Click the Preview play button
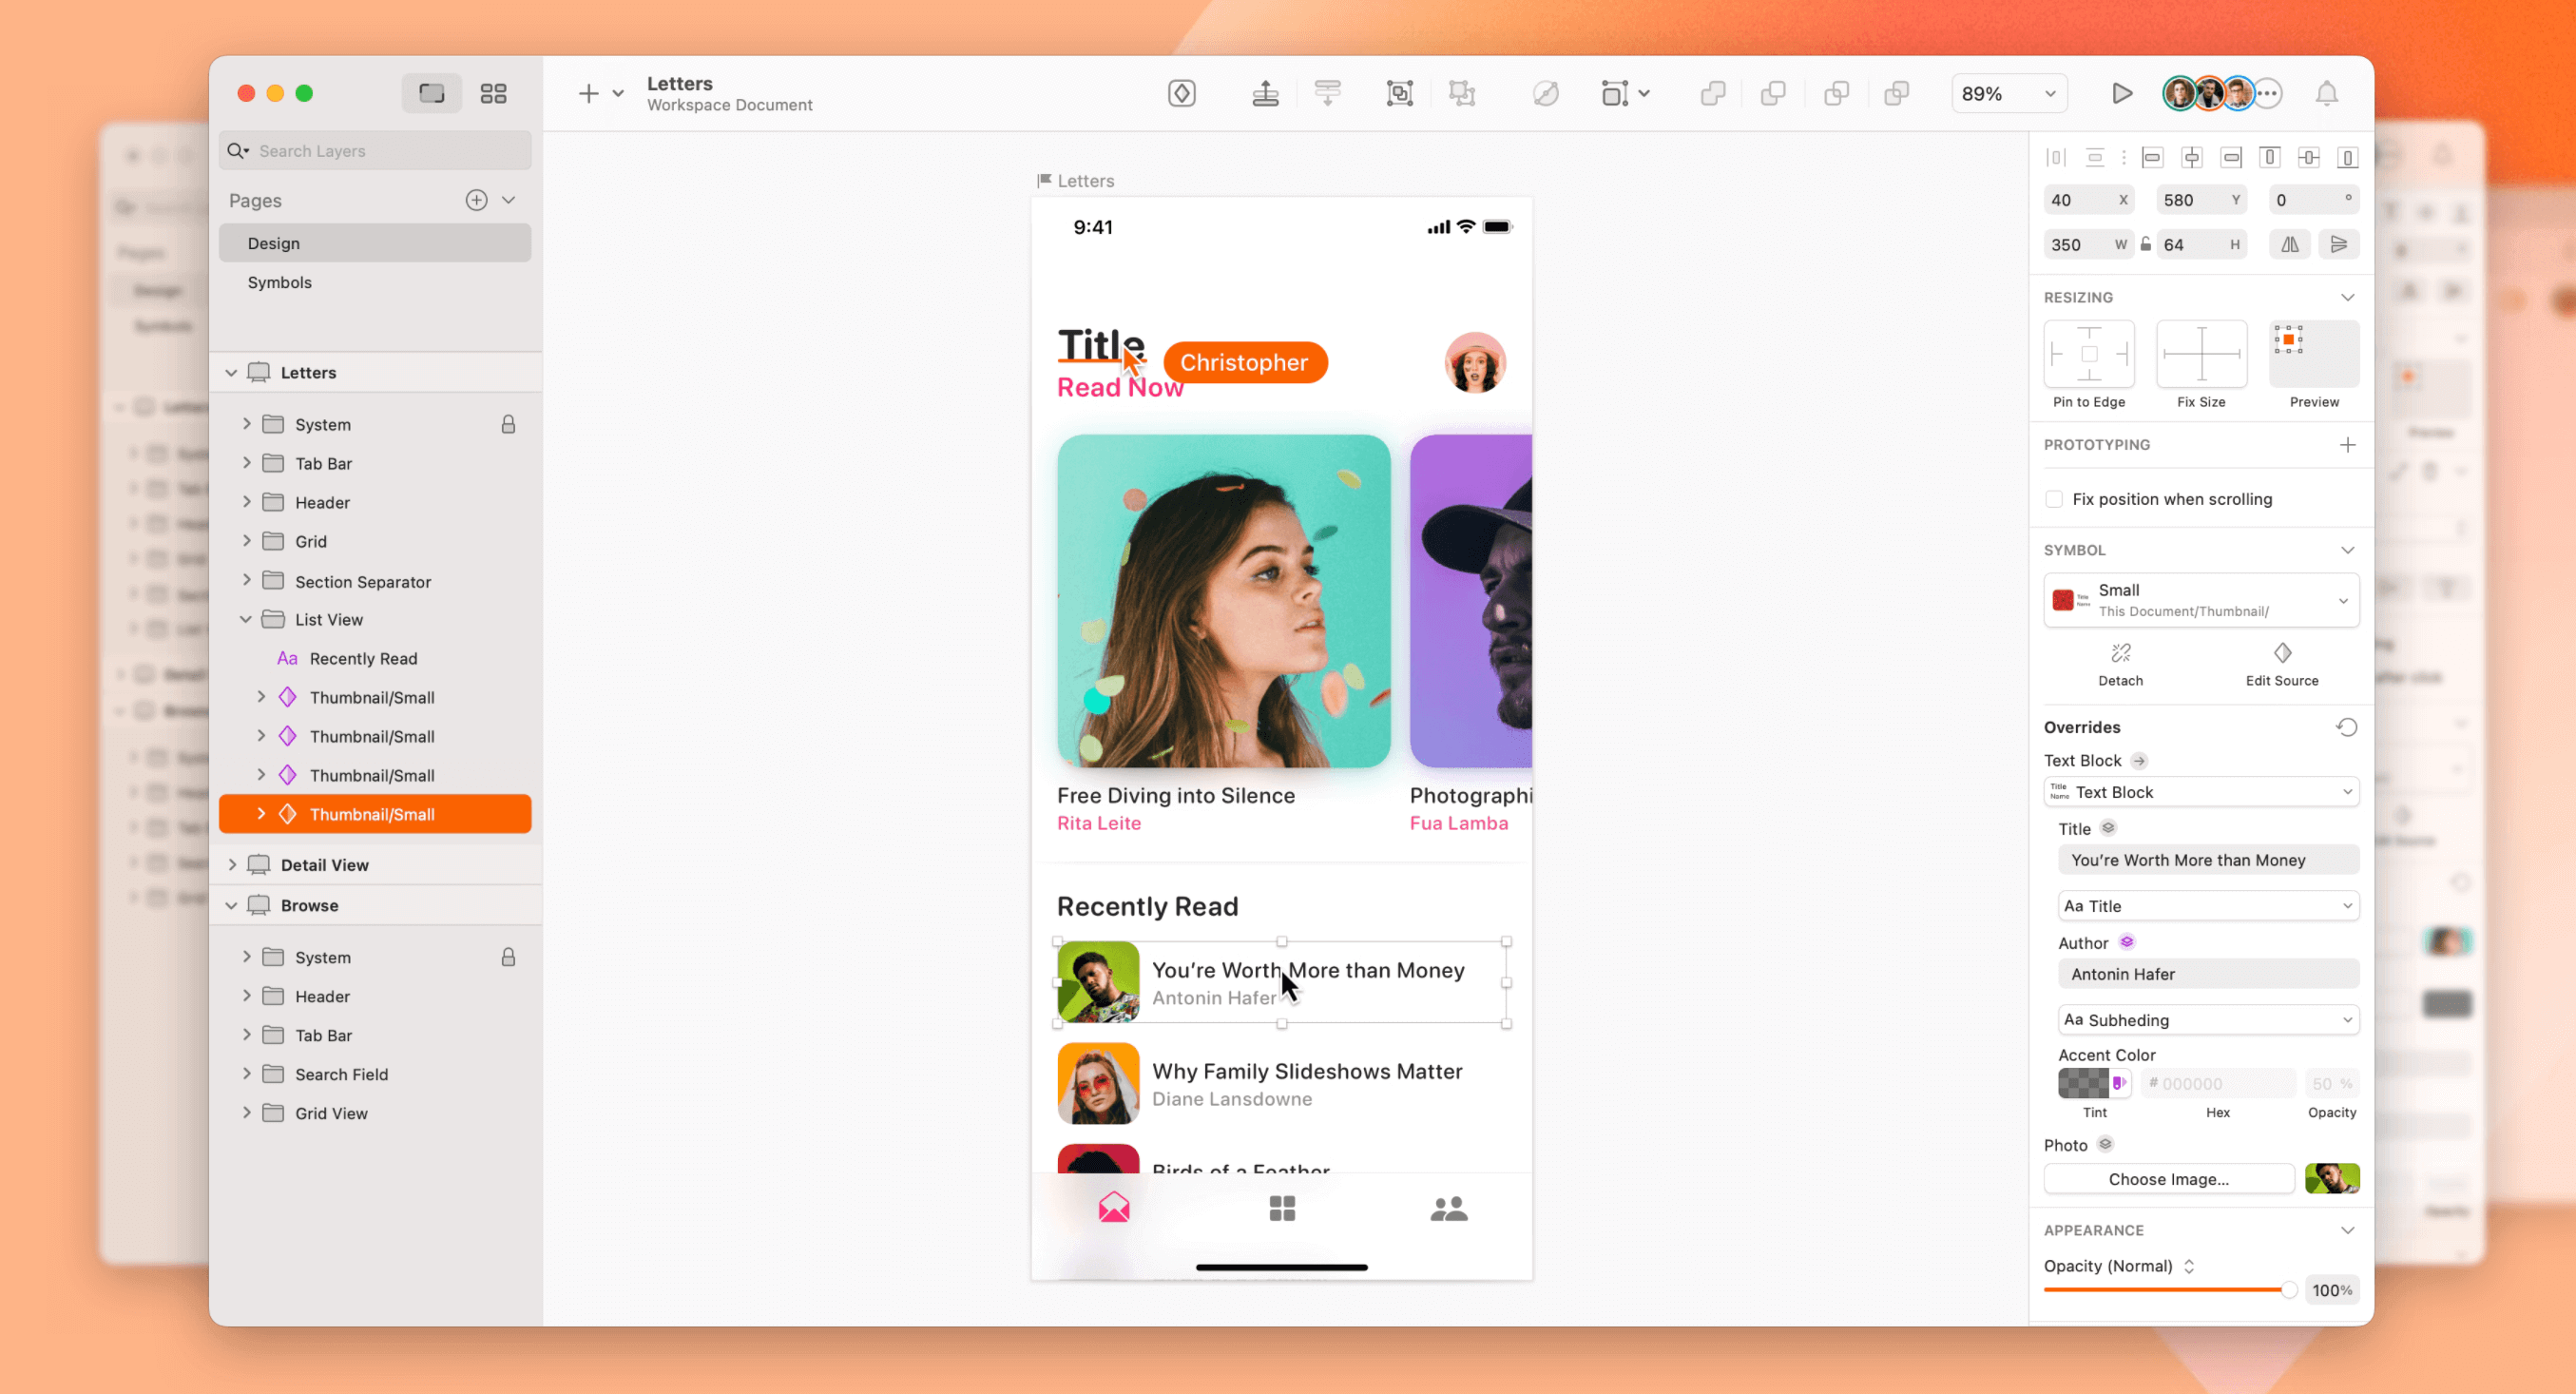 click(x=2120, y=92)
